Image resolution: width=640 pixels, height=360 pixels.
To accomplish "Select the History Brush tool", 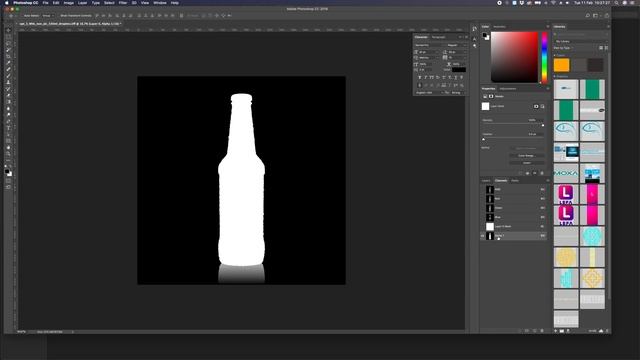I will tap(8, 89).
